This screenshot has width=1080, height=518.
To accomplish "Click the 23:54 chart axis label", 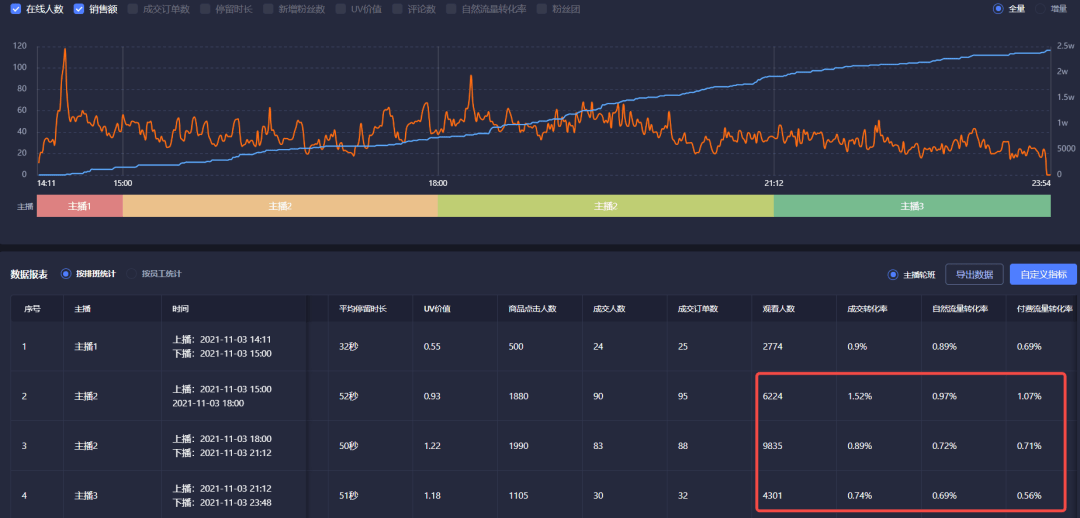I will click(1041, 184).
